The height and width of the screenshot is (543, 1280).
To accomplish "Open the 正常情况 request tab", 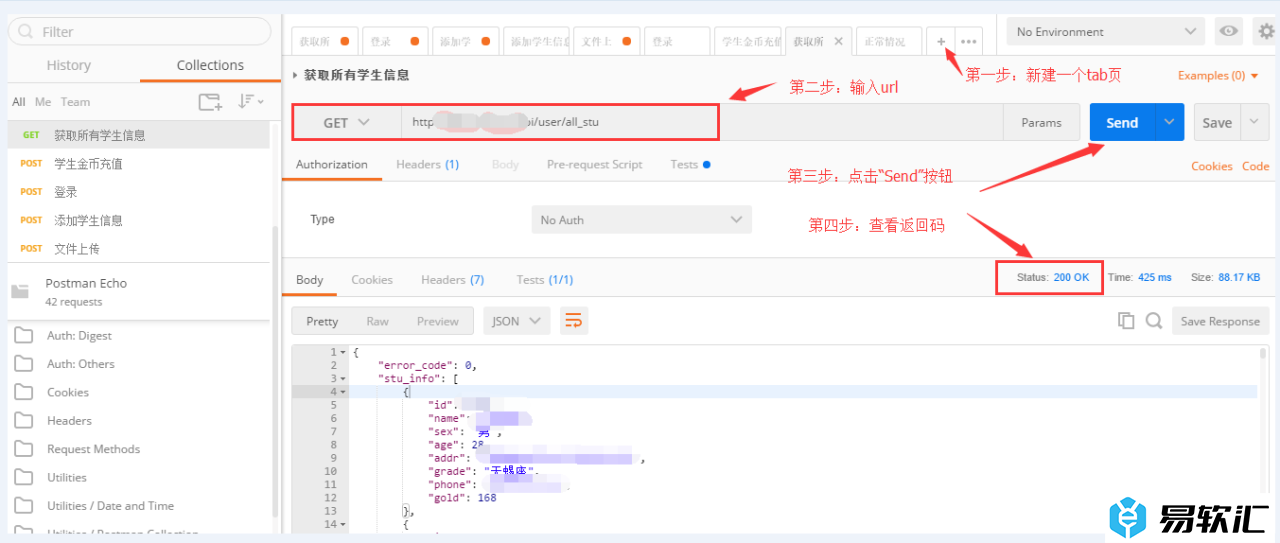I will pos(889,42).
